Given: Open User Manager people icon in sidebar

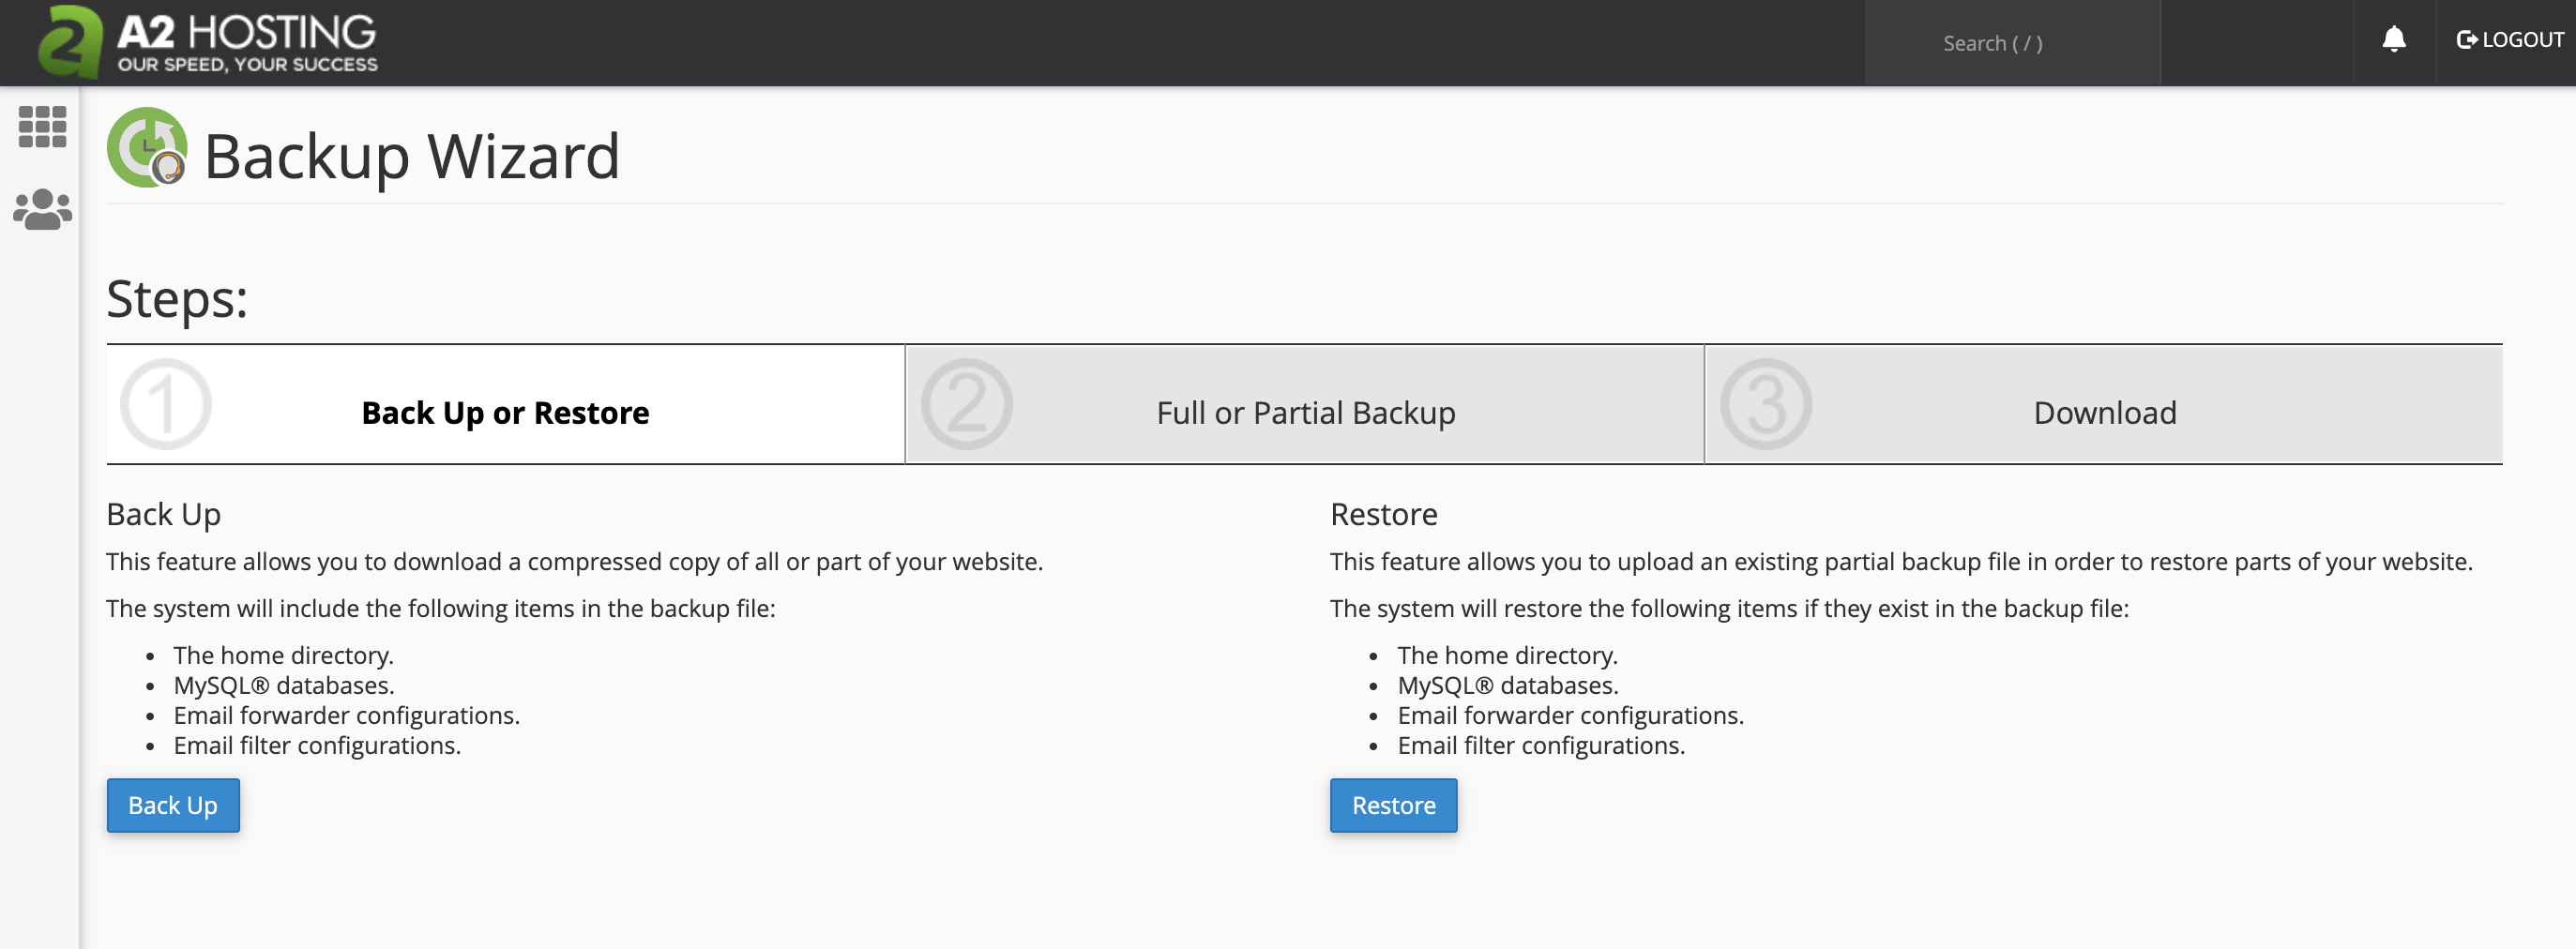Looking at the screenshot, I should [x=42, y=210].
